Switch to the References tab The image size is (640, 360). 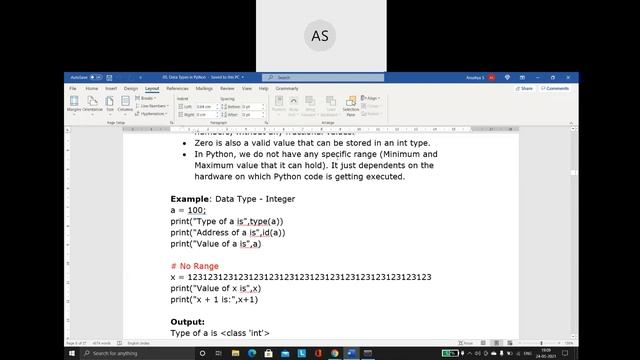coord(177,89)
